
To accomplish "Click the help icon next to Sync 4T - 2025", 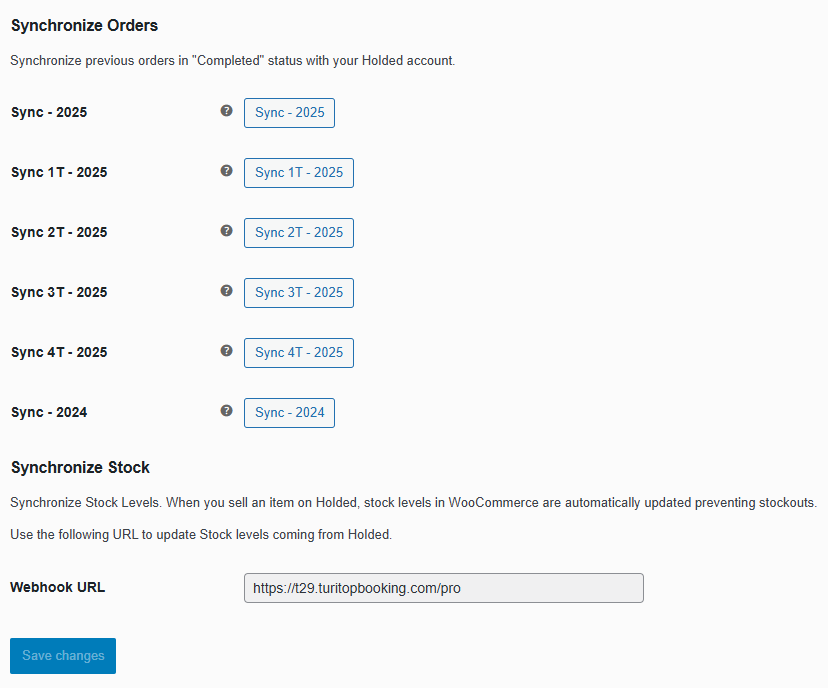I will click(x=226, y=351).
